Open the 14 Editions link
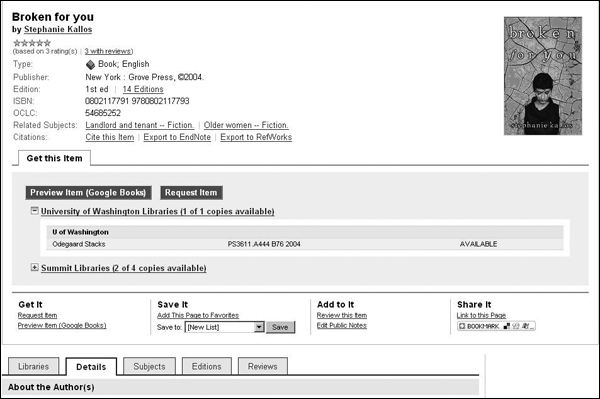This screenshot has height=399, width=600. [x=143, y=89]
